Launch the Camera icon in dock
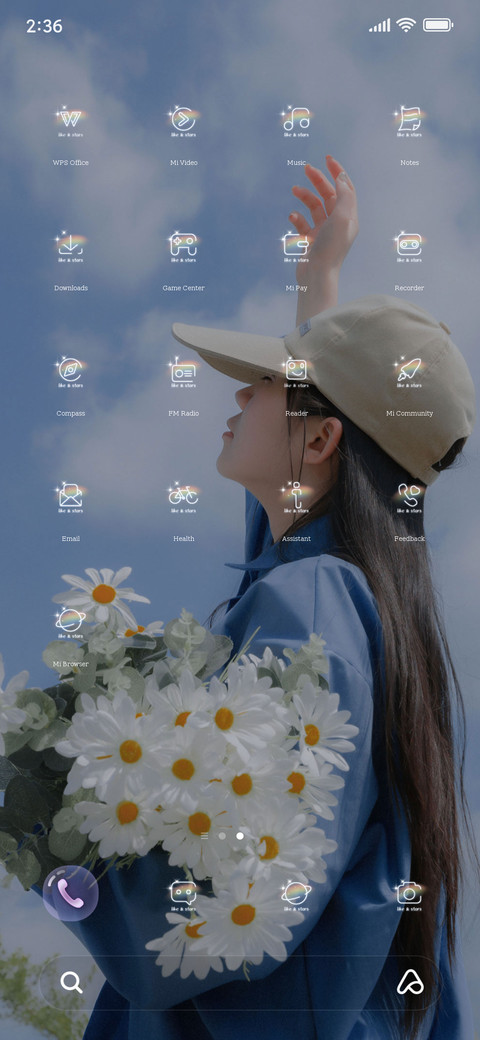 pyautogui.click(x=409, y=895)
